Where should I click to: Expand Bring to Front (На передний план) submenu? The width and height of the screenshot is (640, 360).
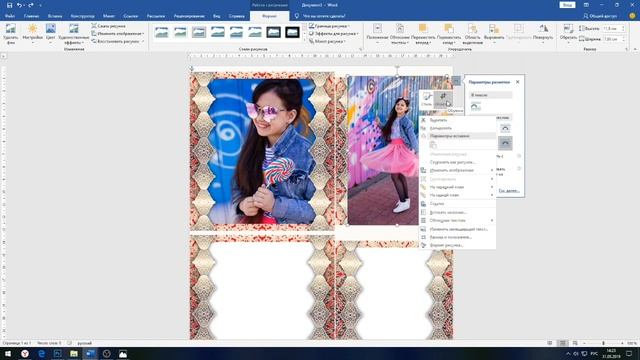pyautogui.click(x=458, y=187)
